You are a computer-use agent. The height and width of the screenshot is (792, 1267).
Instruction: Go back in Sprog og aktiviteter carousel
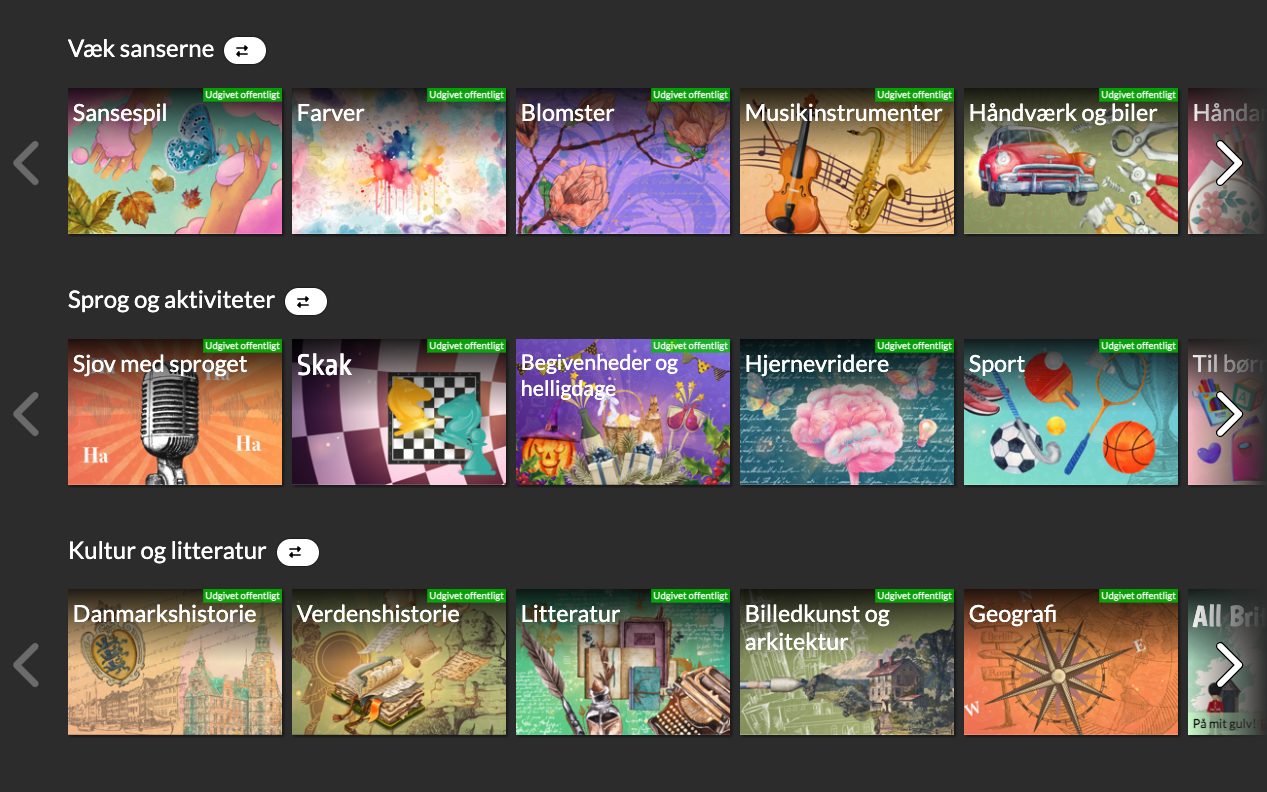26,414
